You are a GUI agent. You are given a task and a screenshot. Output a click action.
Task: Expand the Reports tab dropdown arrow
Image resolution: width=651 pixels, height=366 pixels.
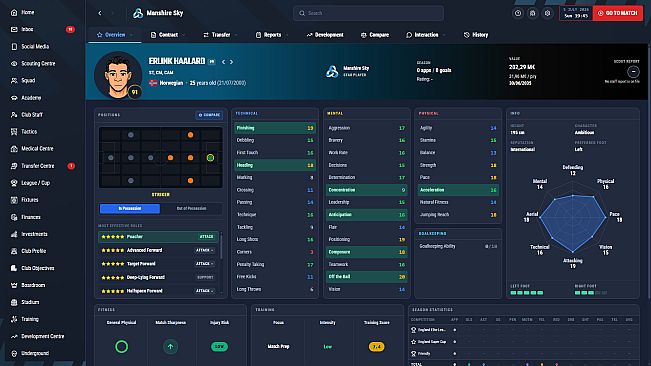[x=287, y=35]
